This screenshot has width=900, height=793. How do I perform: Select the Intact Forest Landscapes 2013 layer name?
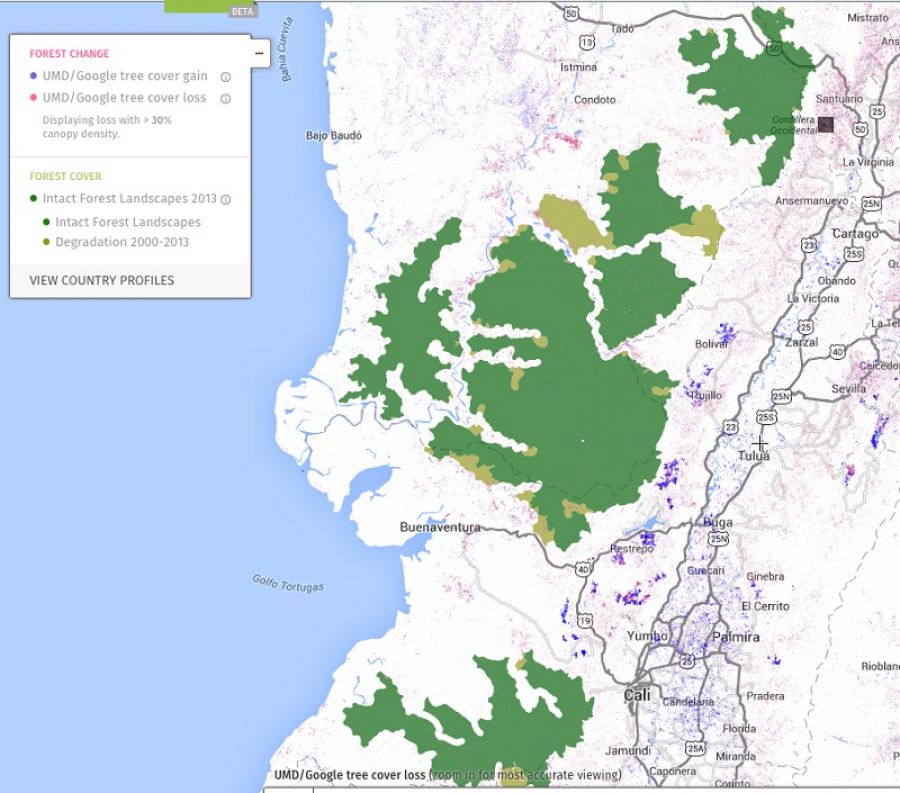[129, 199]
